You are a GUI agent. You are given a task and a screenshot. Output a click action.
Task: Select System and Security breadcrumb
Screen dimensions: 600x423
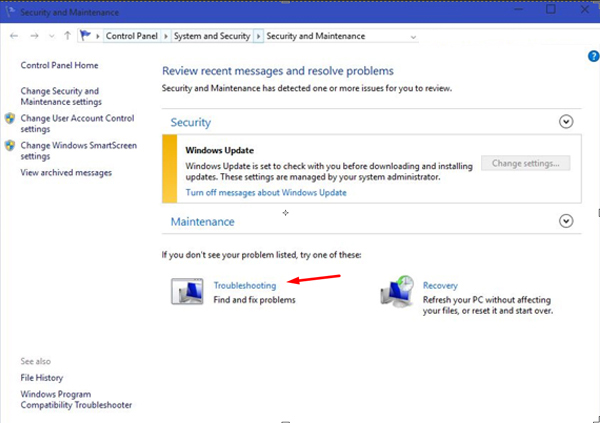tap(212, 36)
